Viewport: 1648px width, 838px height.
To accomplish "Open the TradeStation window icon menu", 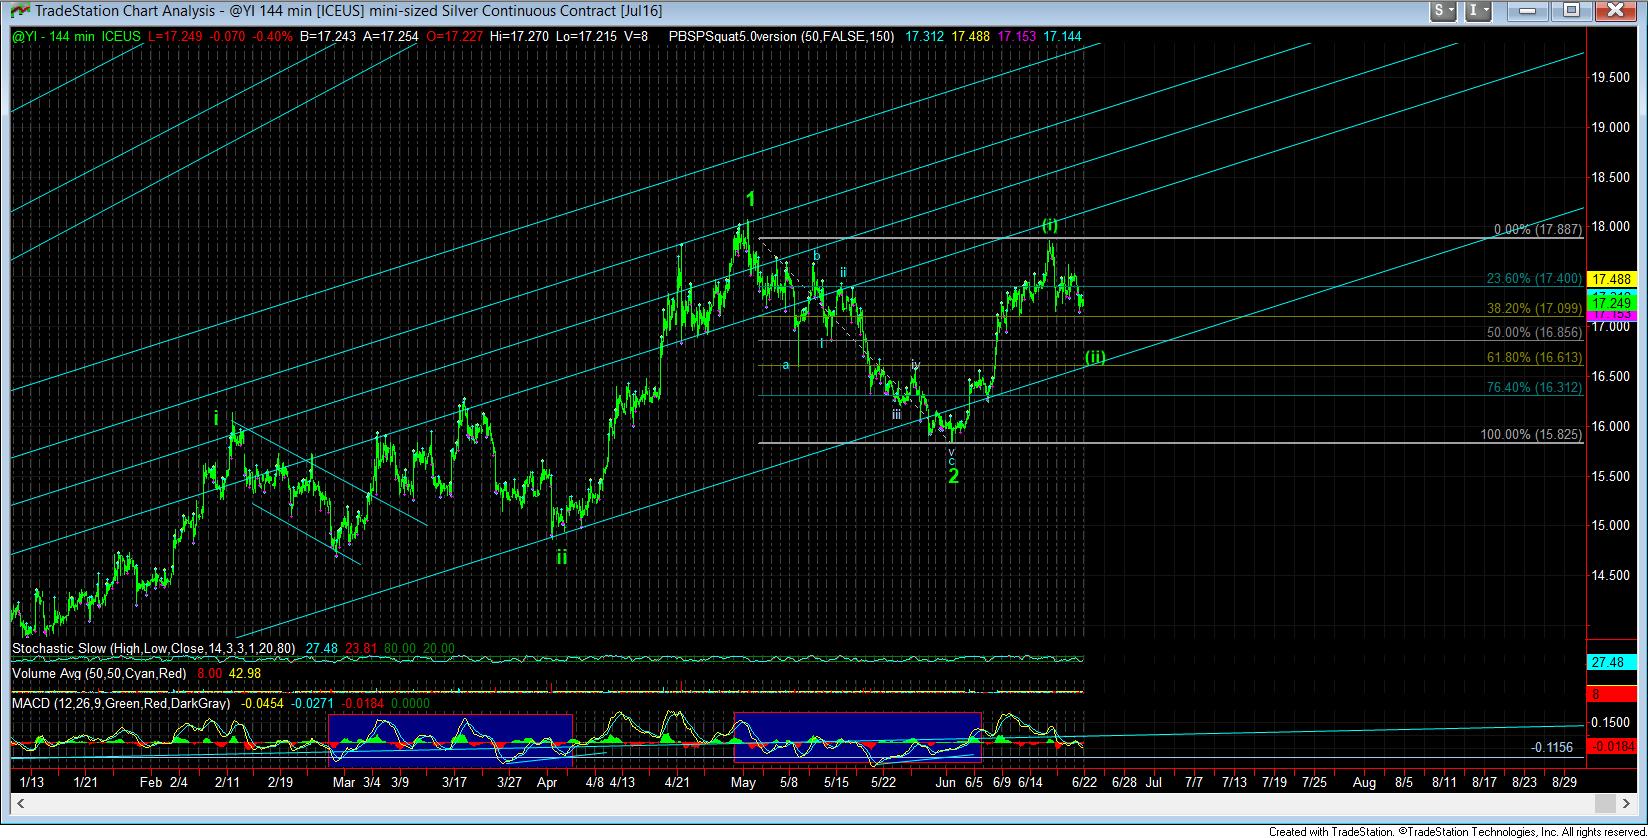I will 18,11.
